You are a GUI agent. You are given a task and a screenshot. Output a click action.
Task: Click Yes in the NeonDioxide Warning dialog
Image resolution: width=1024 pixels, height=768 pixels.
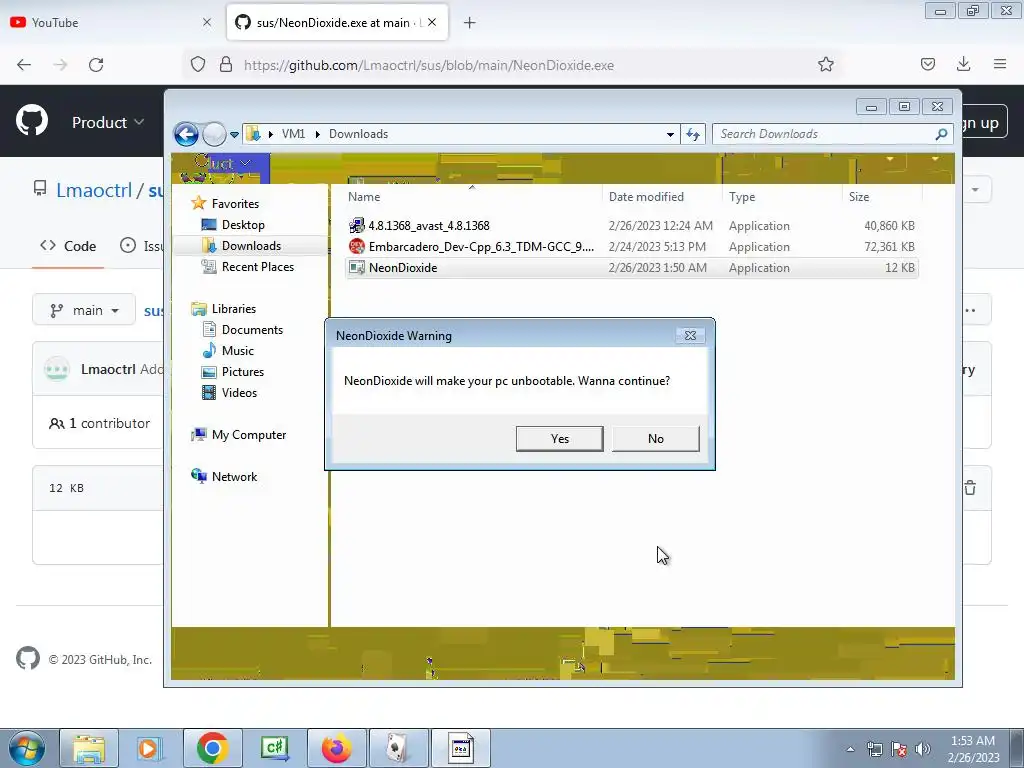[x=560, y=439]
